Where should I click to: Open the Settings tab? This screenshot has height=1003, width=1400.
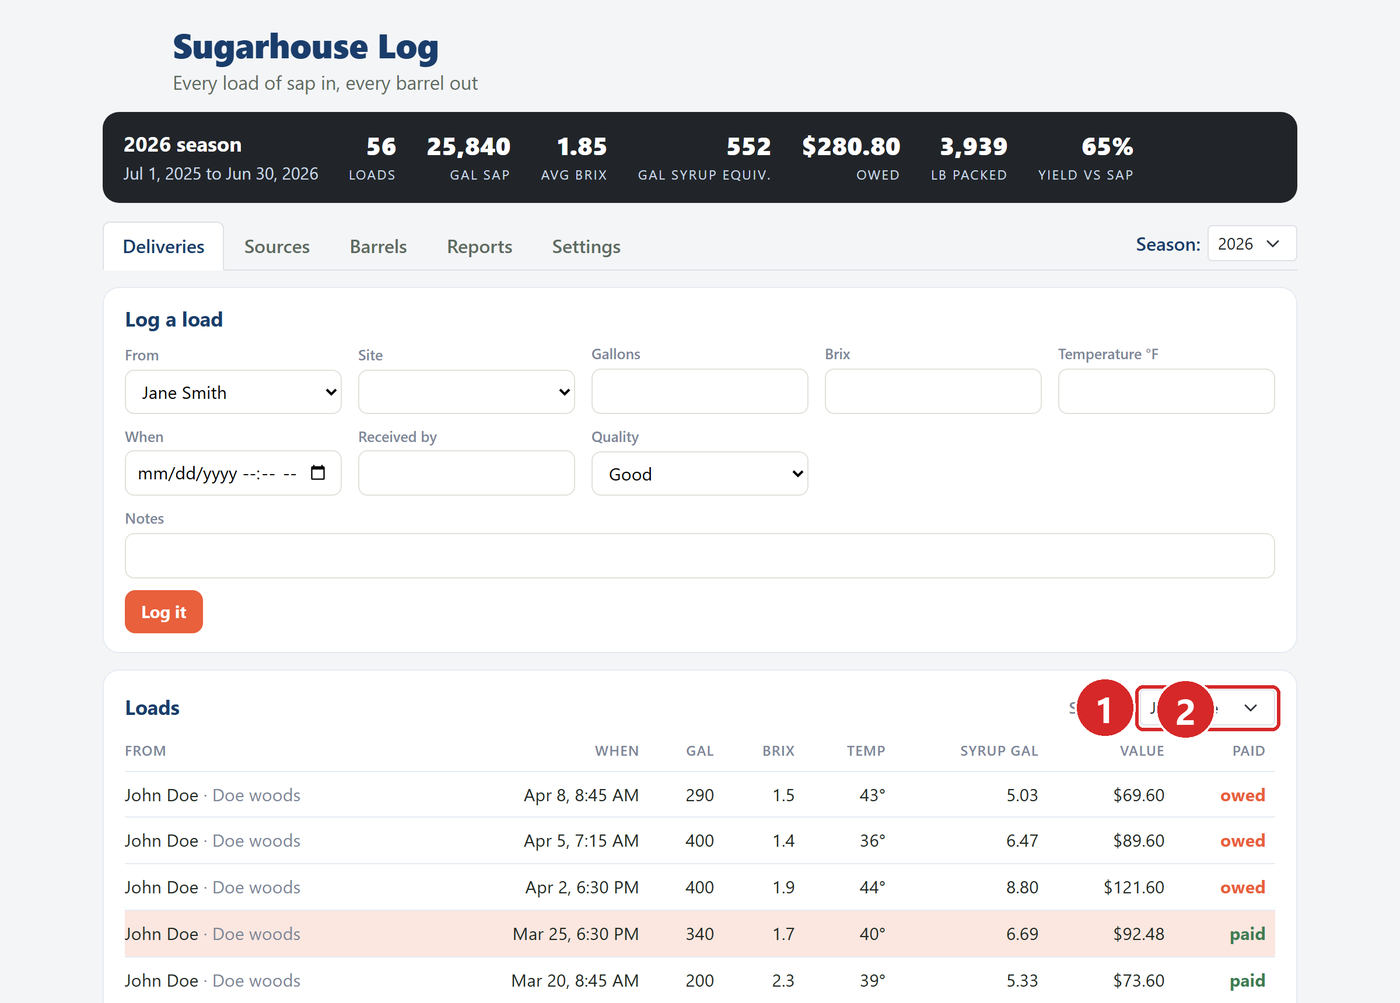coord(586,247)
